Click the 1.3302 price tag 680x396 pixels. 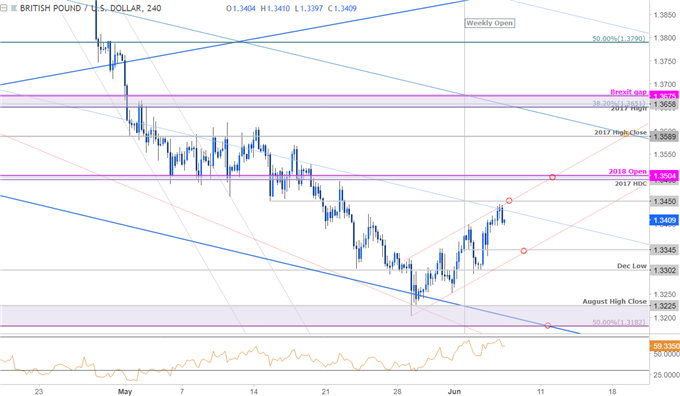coord(665,270)
